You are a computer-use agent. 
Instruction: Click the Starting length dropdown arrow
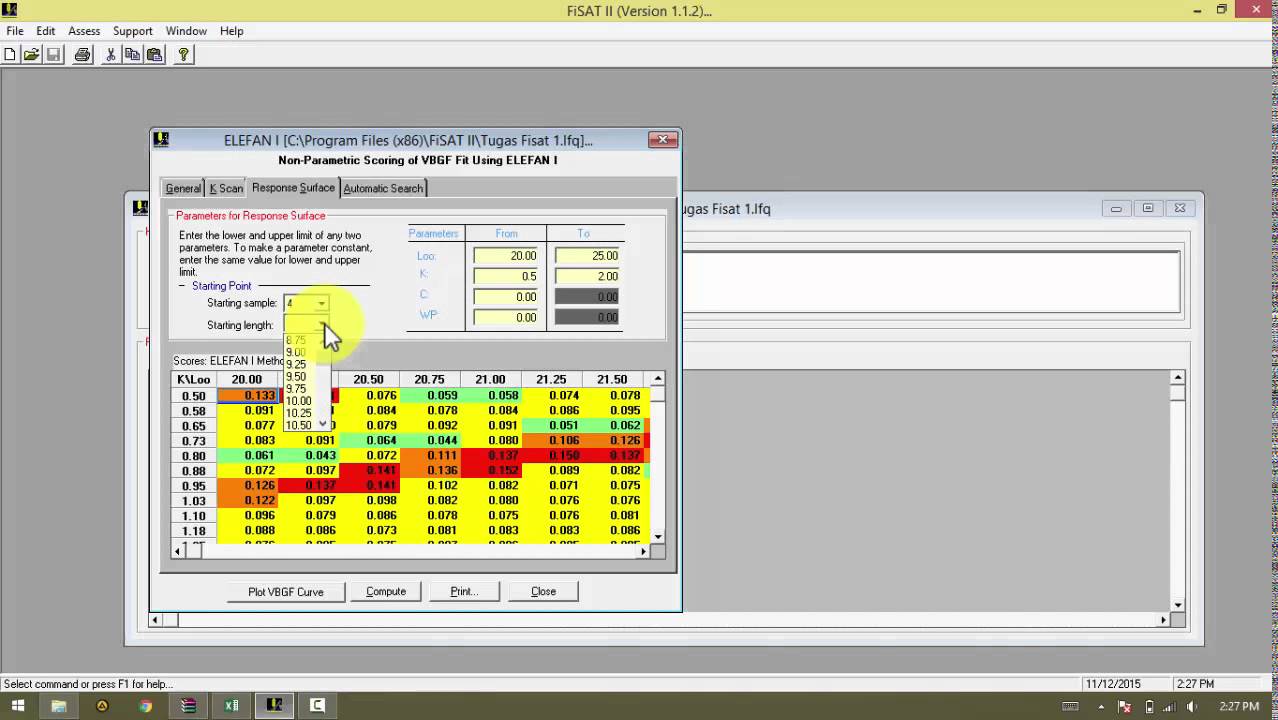pyautogui.click(x=321, y=325)
